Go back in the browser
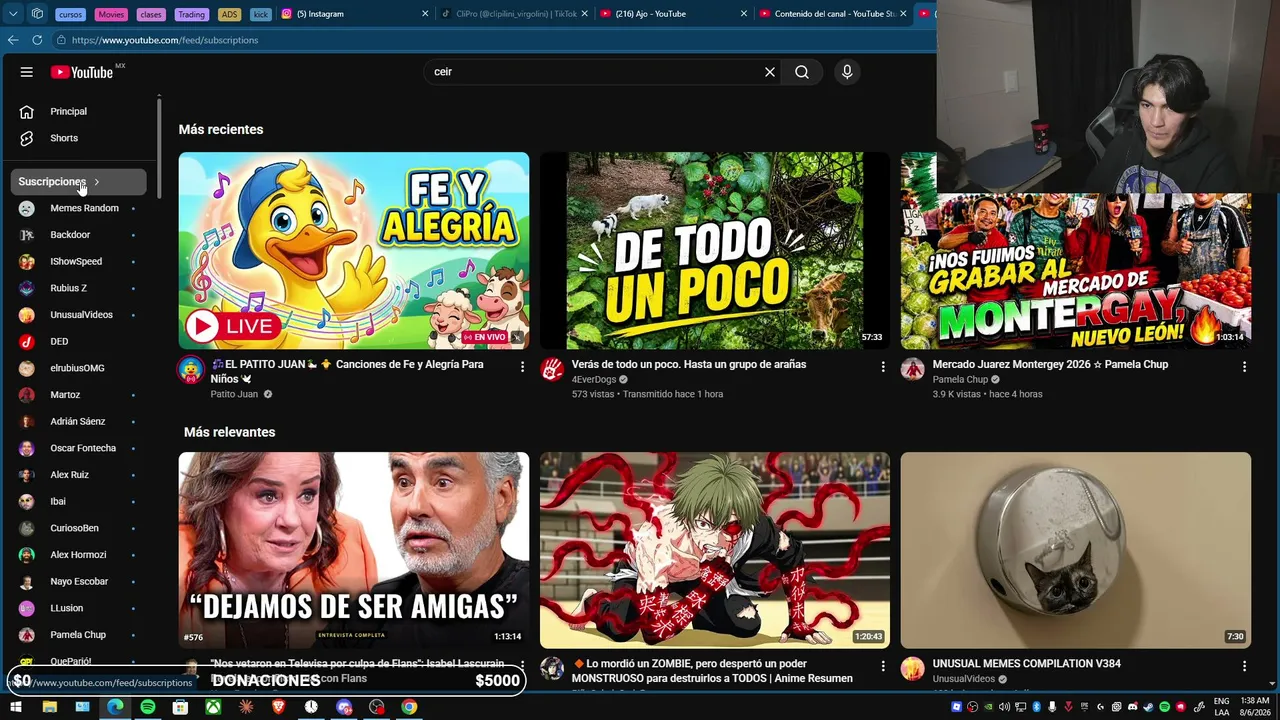Viewport: 1280px width, 720px height. pos(13,40)
